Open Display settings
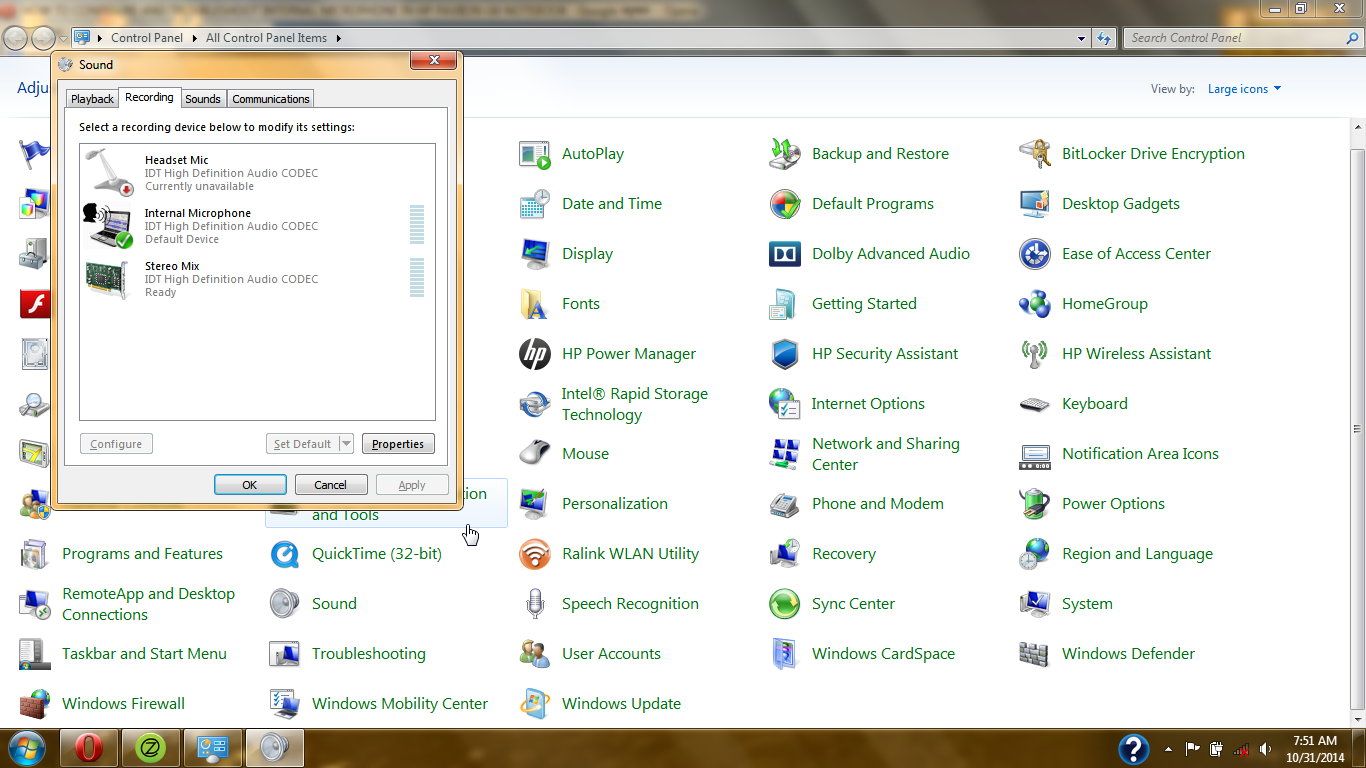The width and height of the screenshot is (1366, 768). (x=587, y=253)
